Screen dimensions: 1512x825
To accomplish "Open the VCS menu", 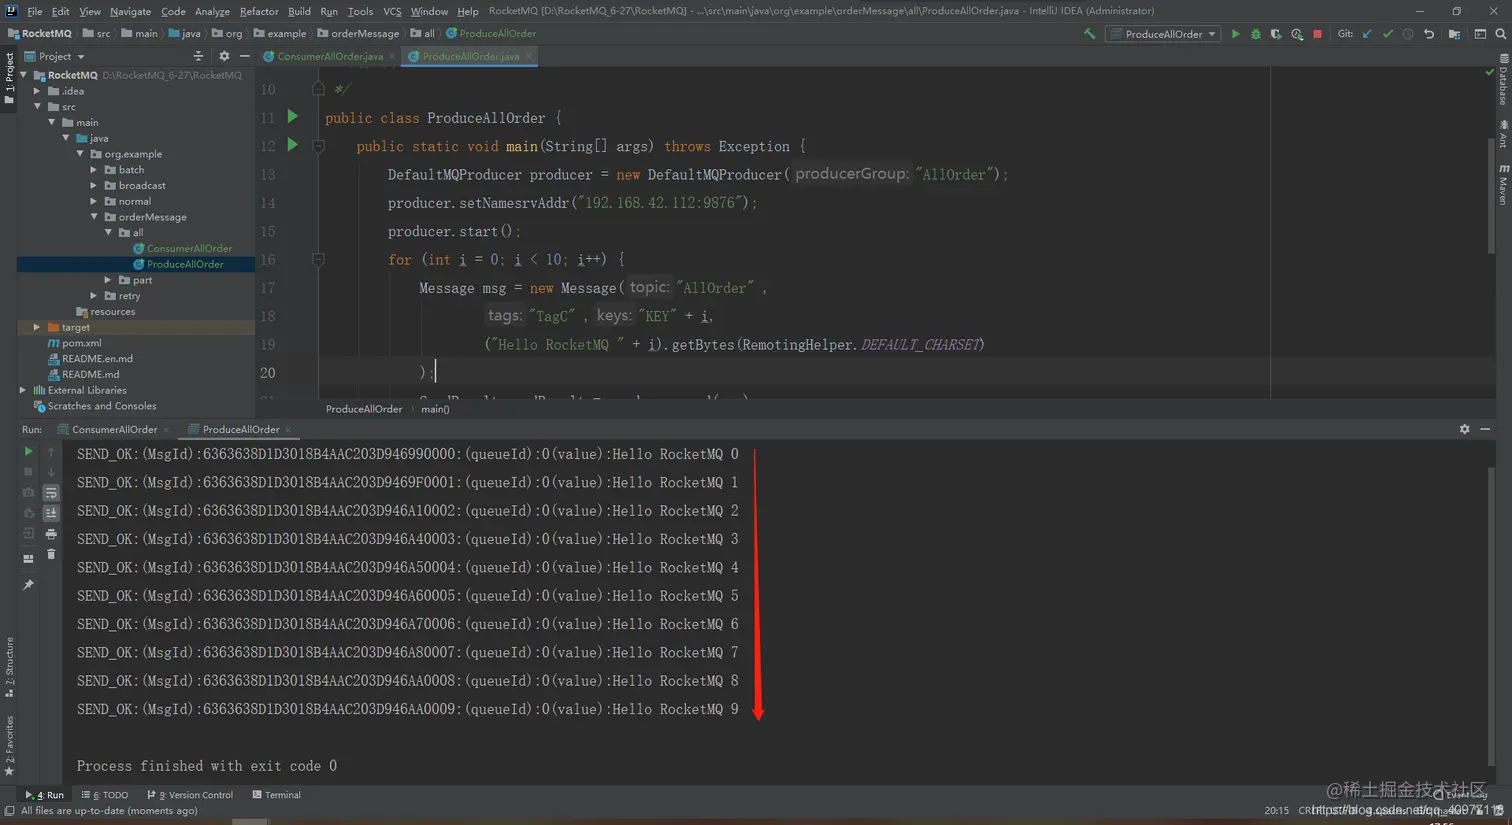I will [x=392, y=11].
